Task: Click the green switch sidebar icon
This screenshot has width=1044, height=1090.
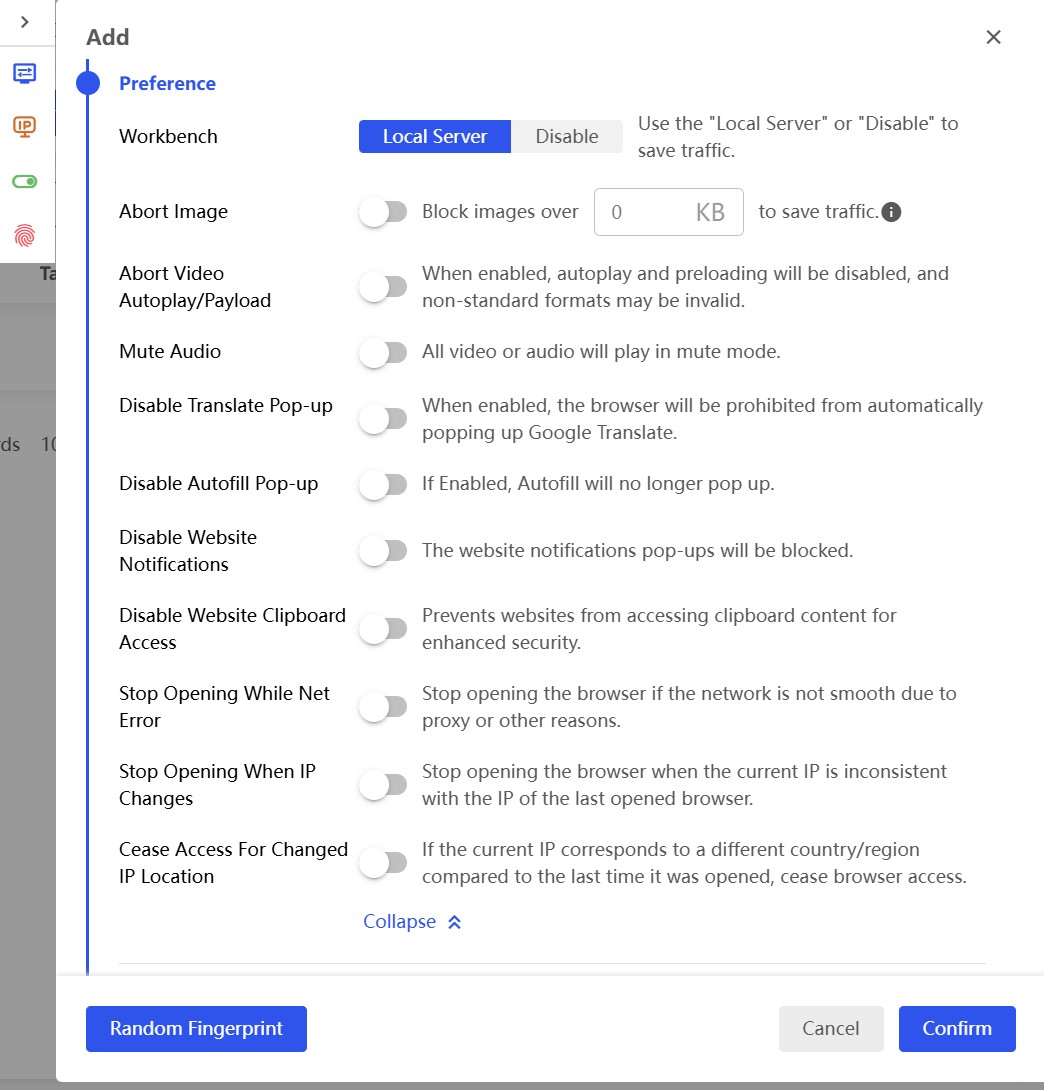Action: 25,181
